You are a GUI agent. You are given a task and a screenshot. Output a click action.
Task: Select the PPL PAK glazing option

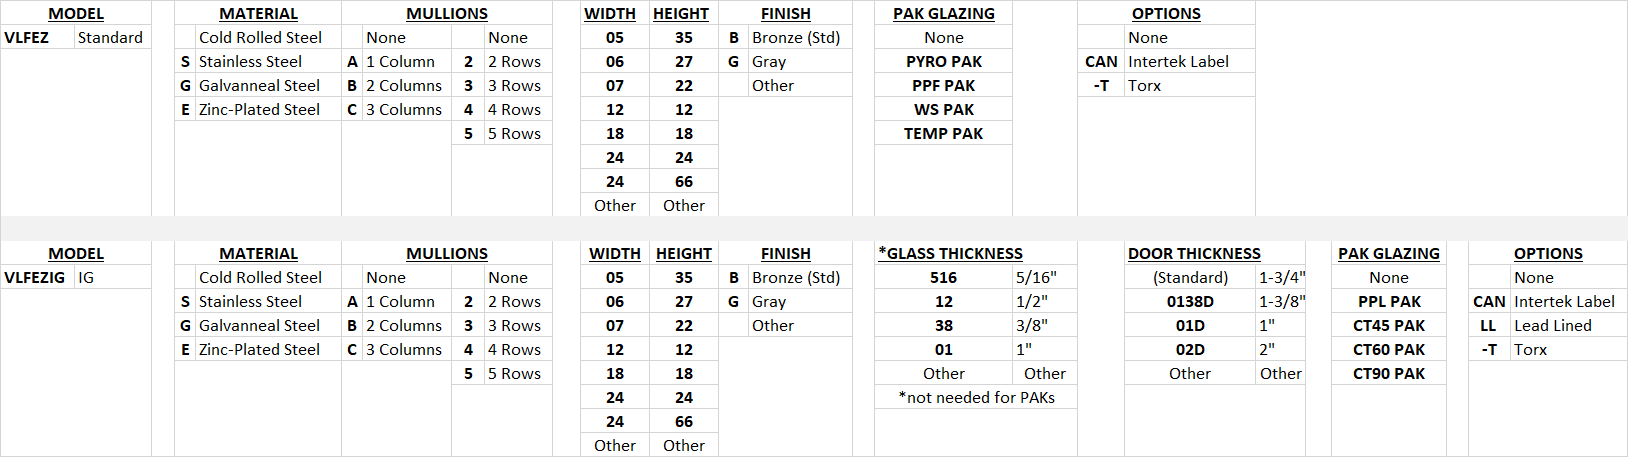pos(1389,302)
